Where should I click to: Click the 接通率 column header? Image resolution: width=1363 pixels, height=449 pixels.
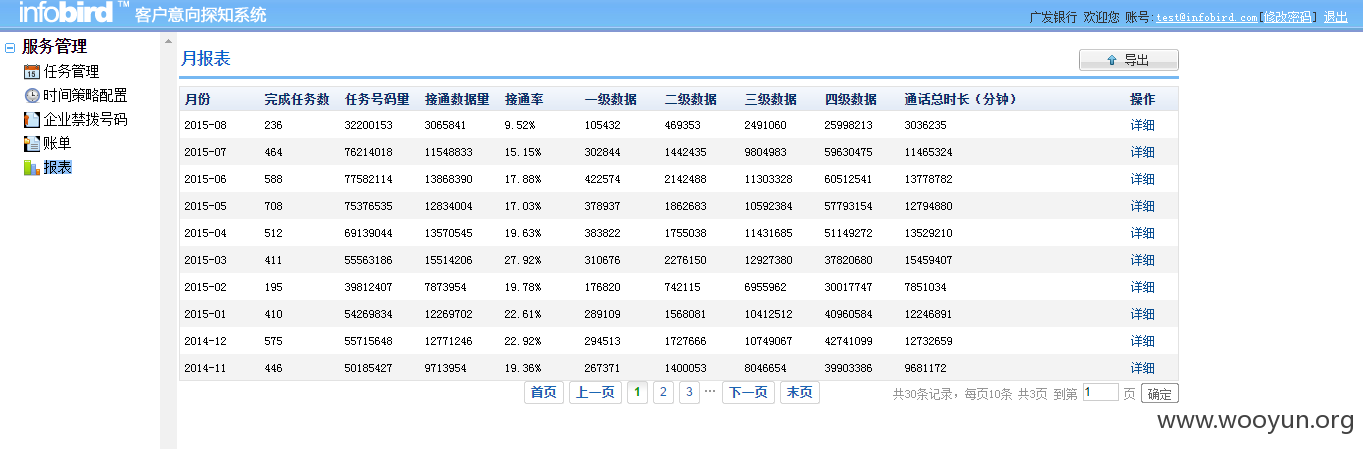[524, 99]
